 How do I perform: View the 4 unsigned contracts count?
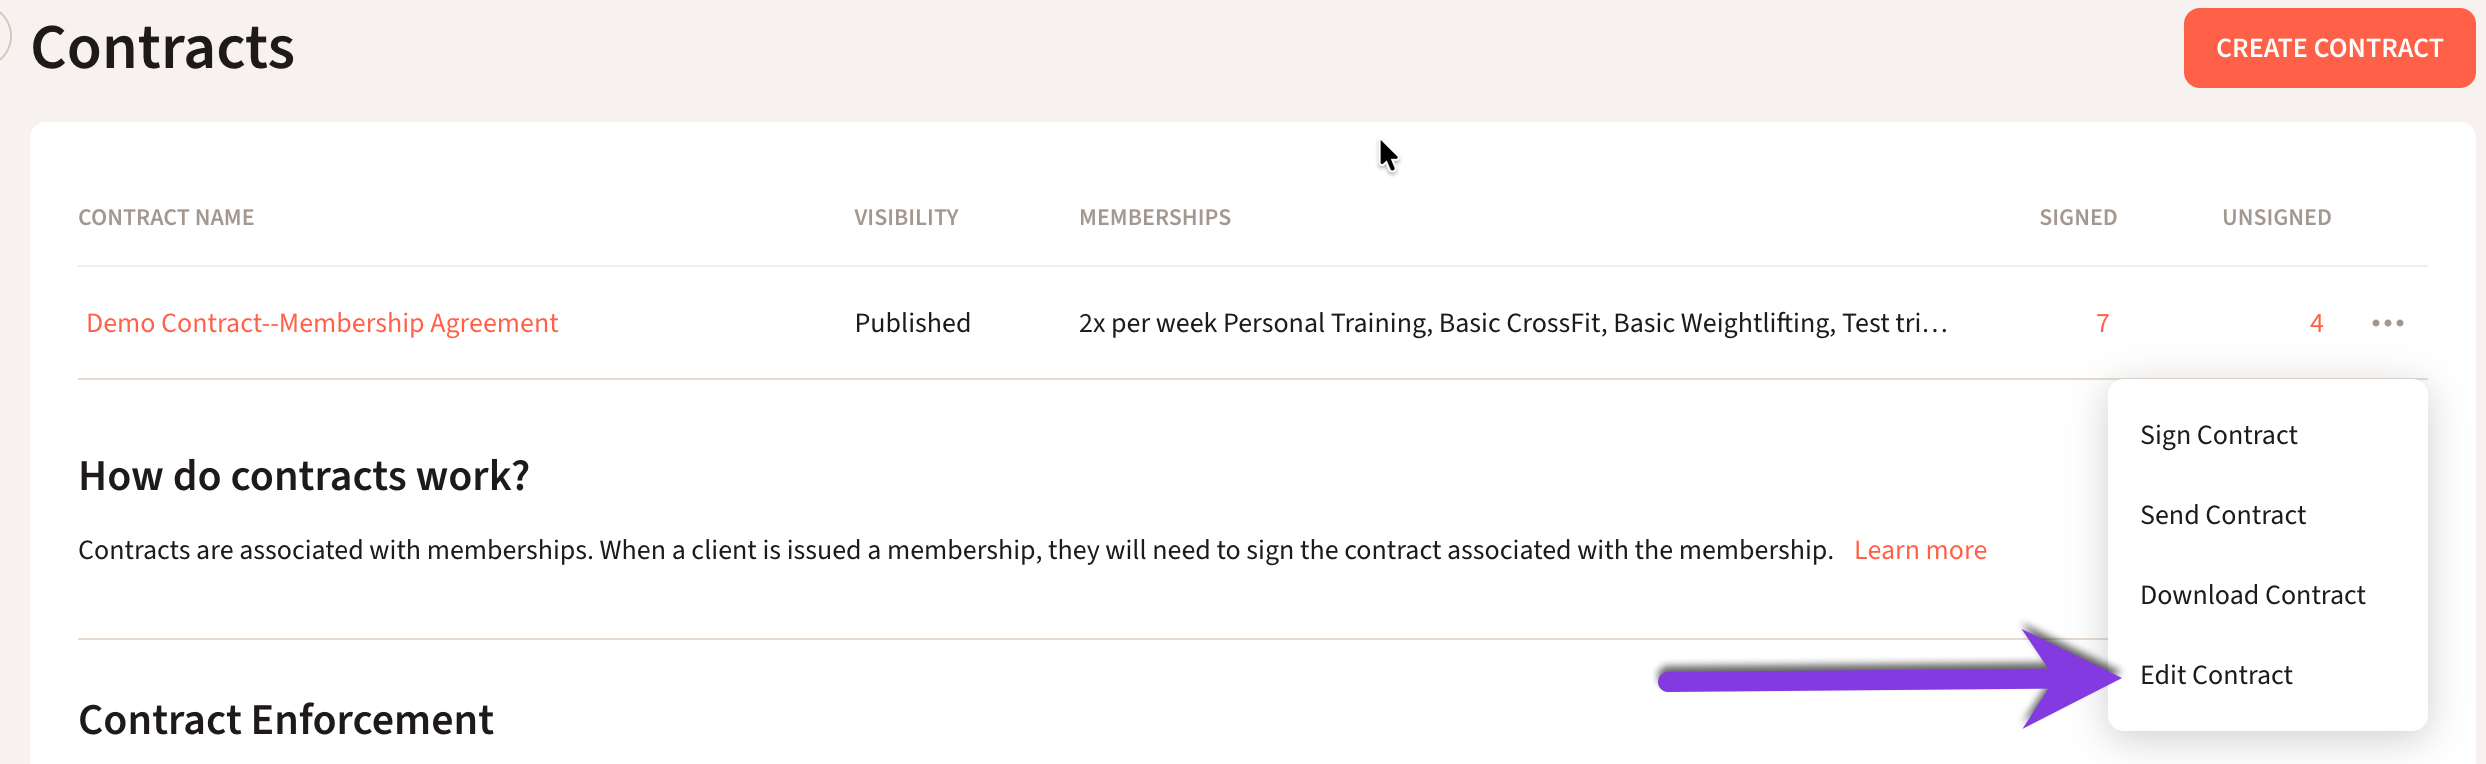[x=2316, y=323]
